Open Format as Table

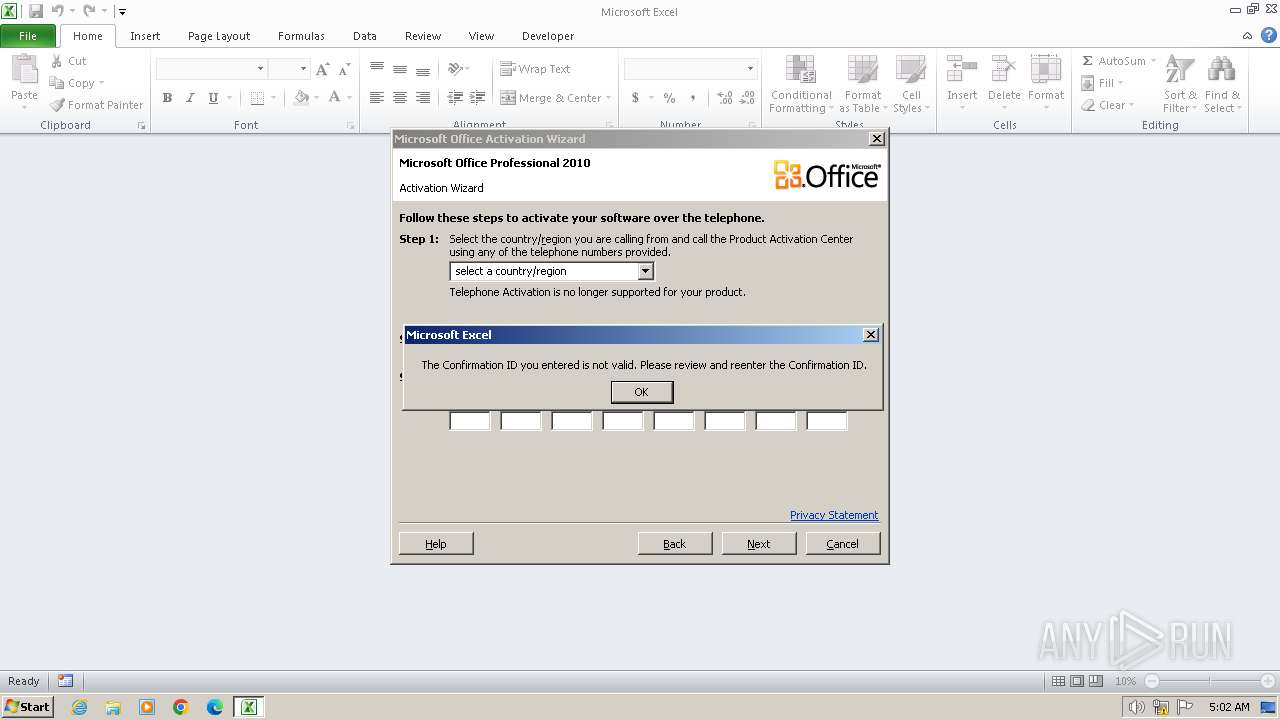click(862, 84)
